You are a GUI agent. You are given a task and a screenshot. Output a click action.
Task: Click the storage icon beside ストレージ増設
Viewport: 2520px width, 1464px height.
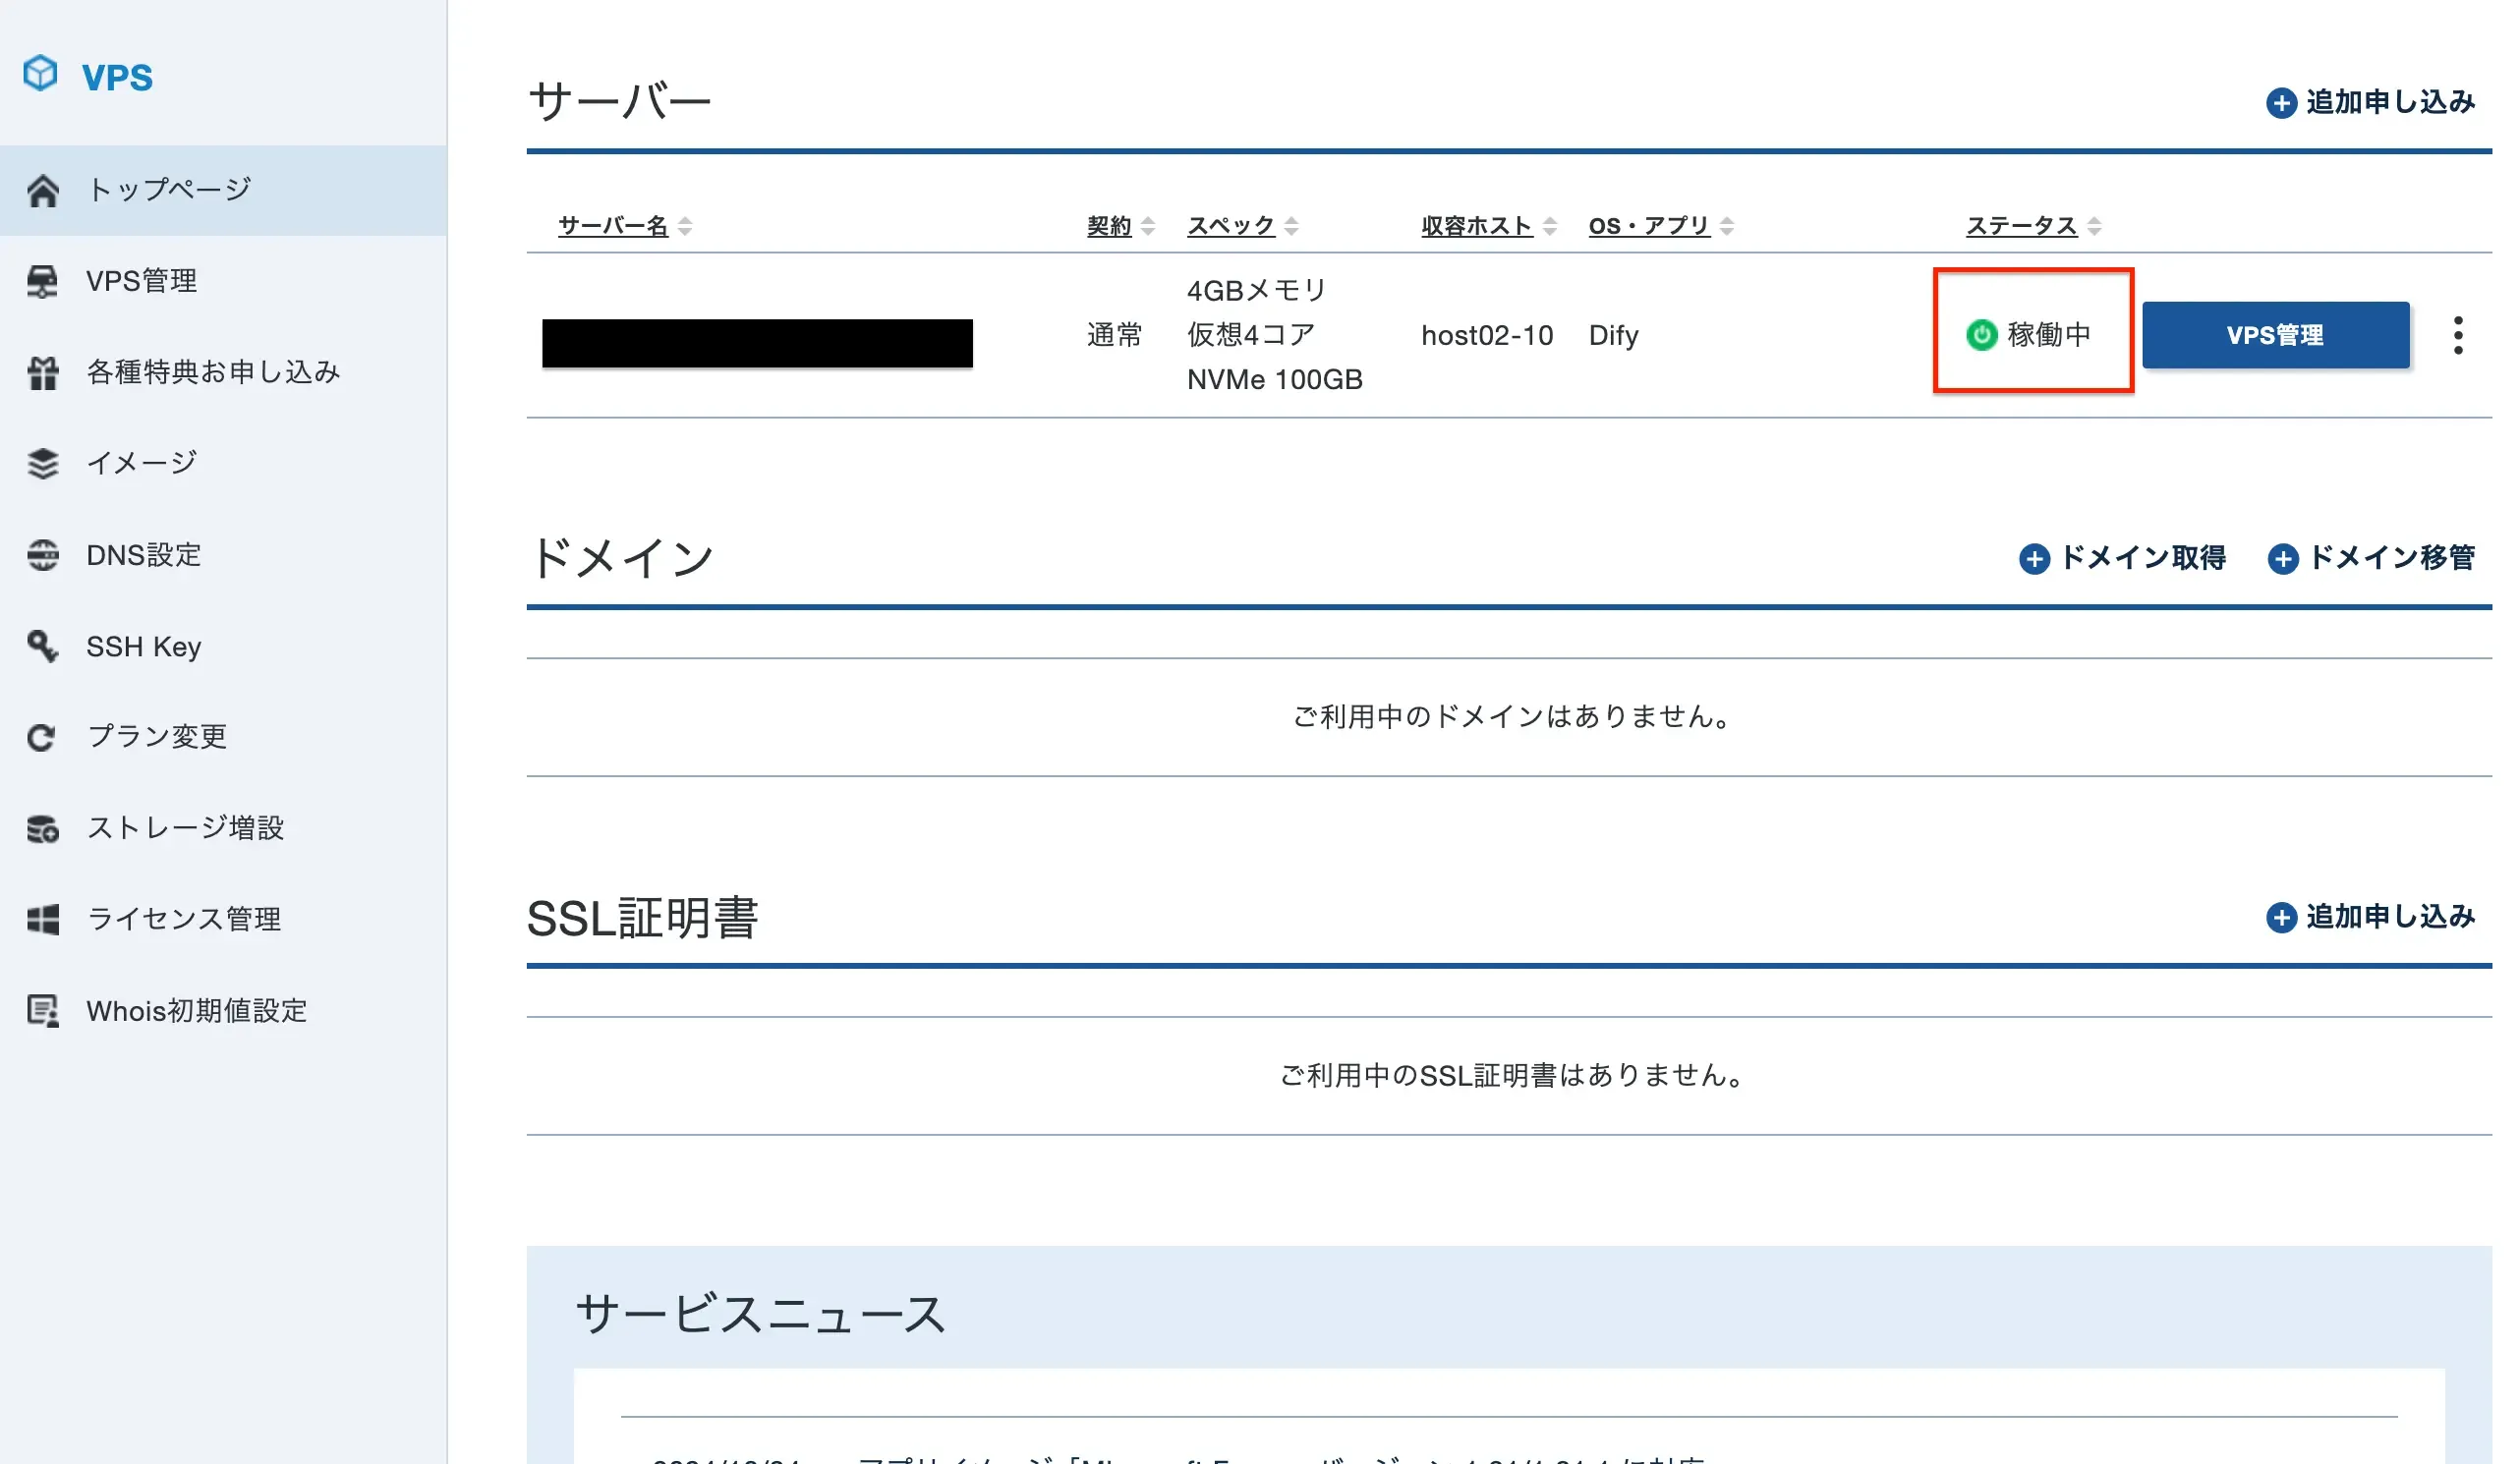tap(42, 829)
